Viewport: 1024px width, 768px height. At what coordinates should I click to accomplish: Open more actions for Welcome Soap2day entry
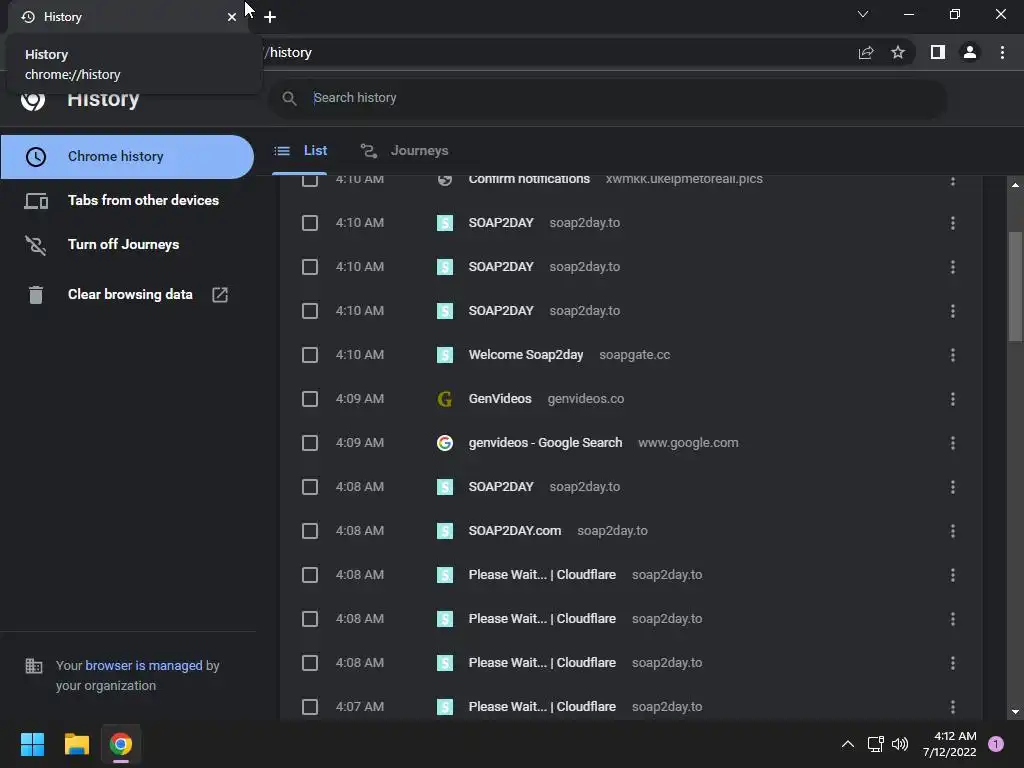953,355
